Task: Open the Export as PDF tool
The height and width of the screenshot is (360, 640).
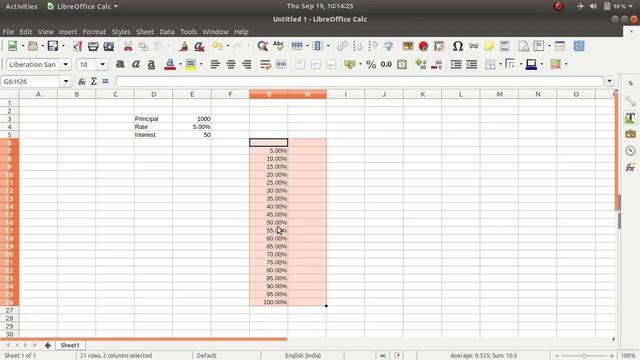Action: pyautogui.click(x=78, y=46)
